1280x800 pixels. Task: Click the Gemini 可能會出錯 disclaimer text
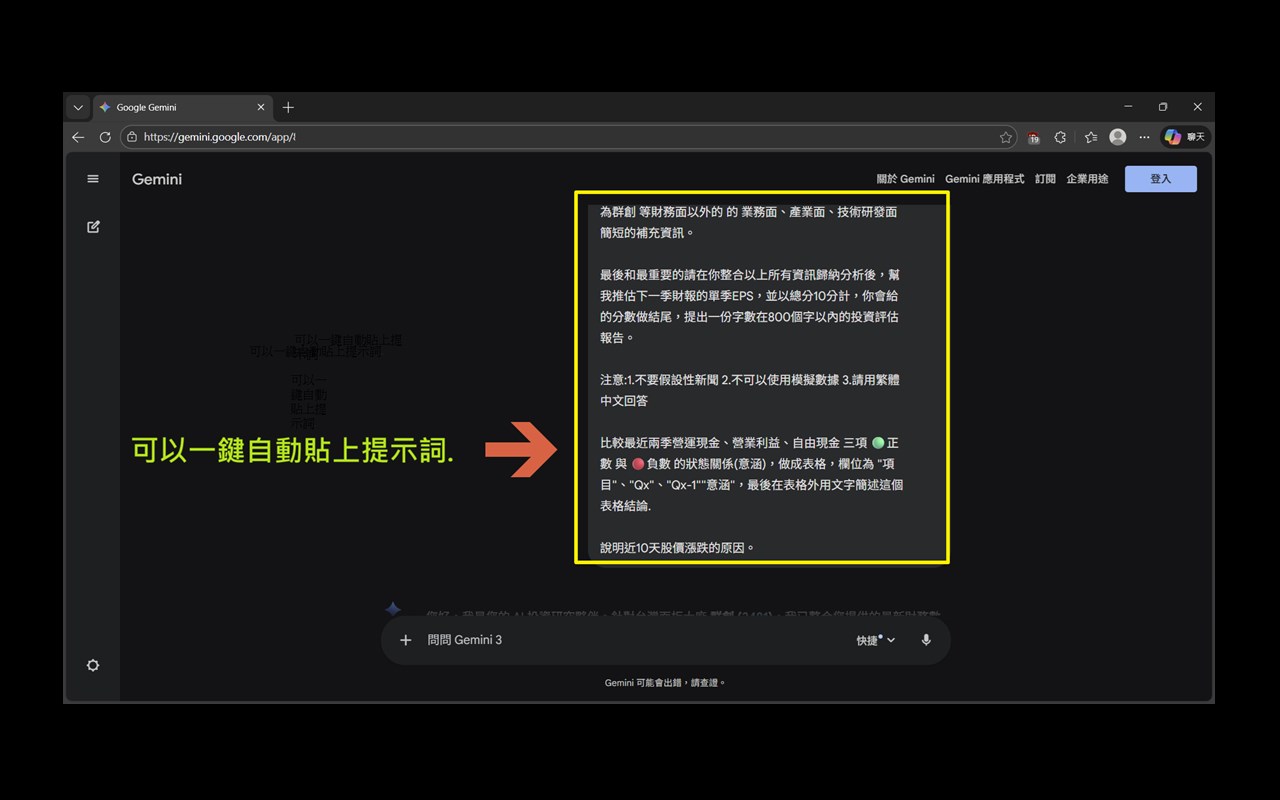coord(665,683)
